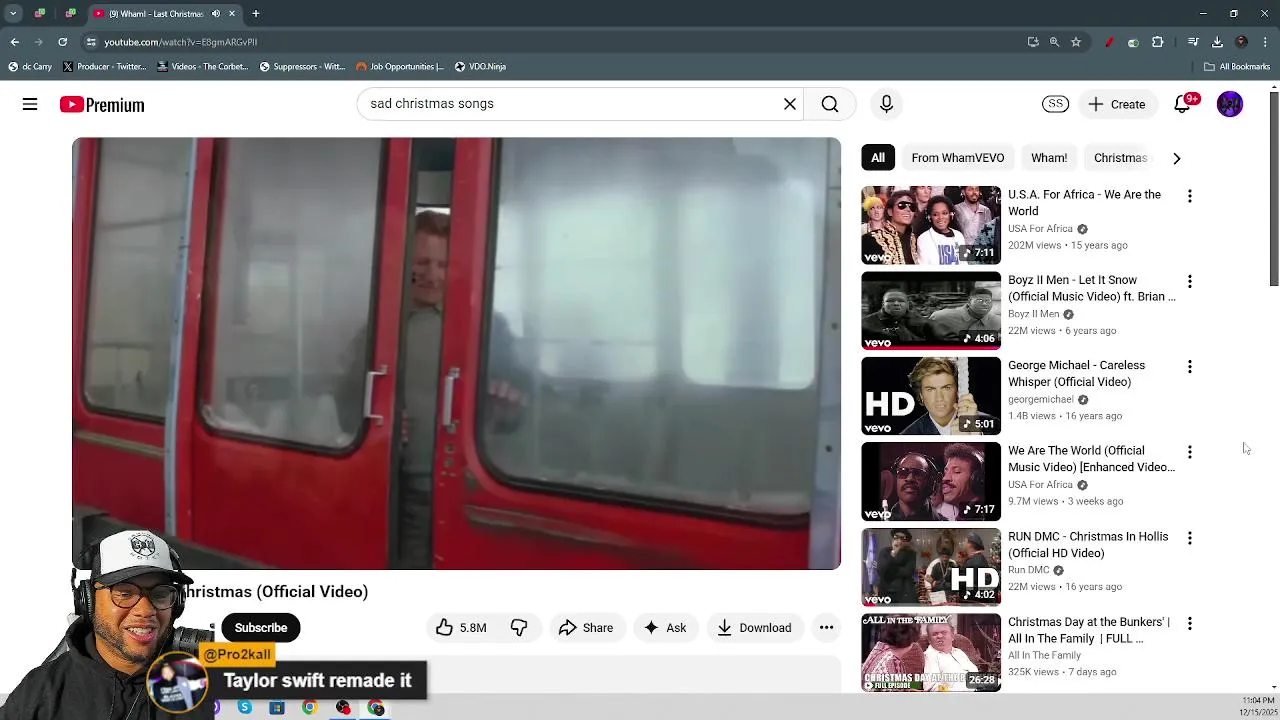This screenshot has height=720, width=1280.
Task: Open the Producer - Twitter bookmark
Action: [104, 67]
